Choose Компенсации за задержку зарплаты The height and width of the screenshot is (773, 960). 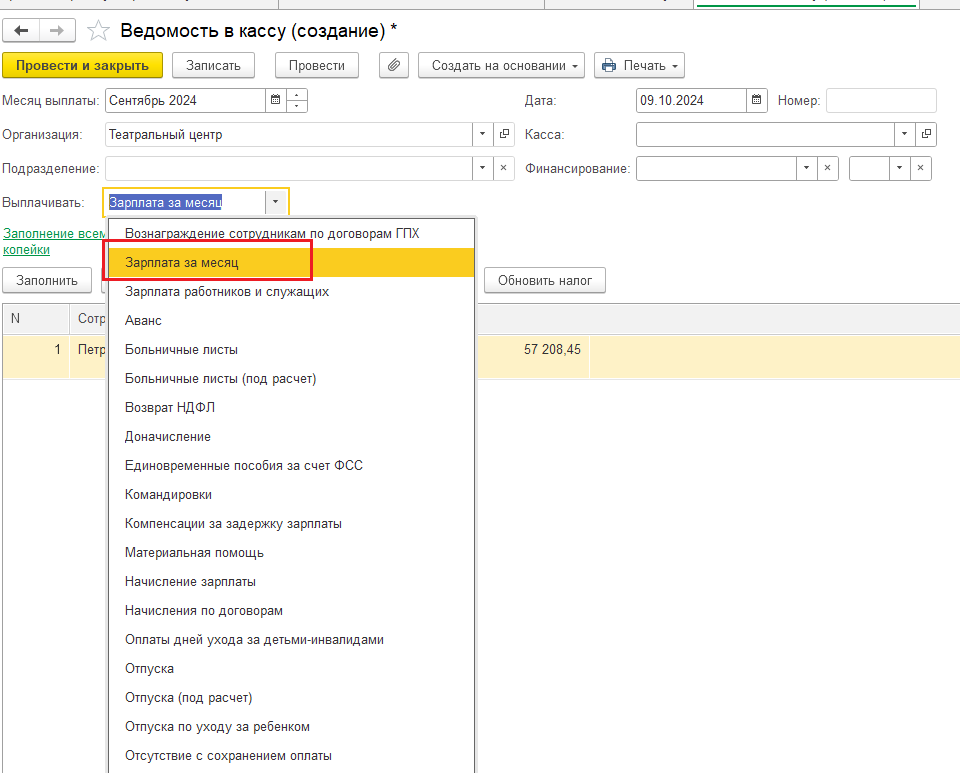pos(291,523)
